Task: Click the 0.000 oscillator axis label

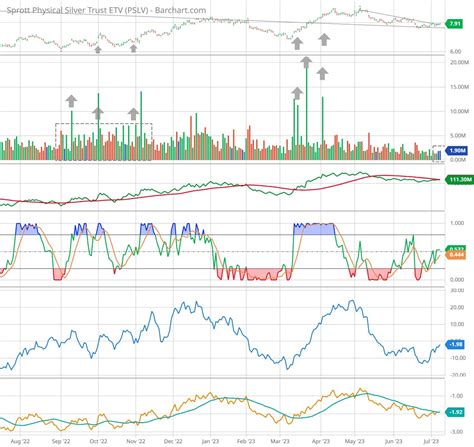Action: tap(457, 280)
